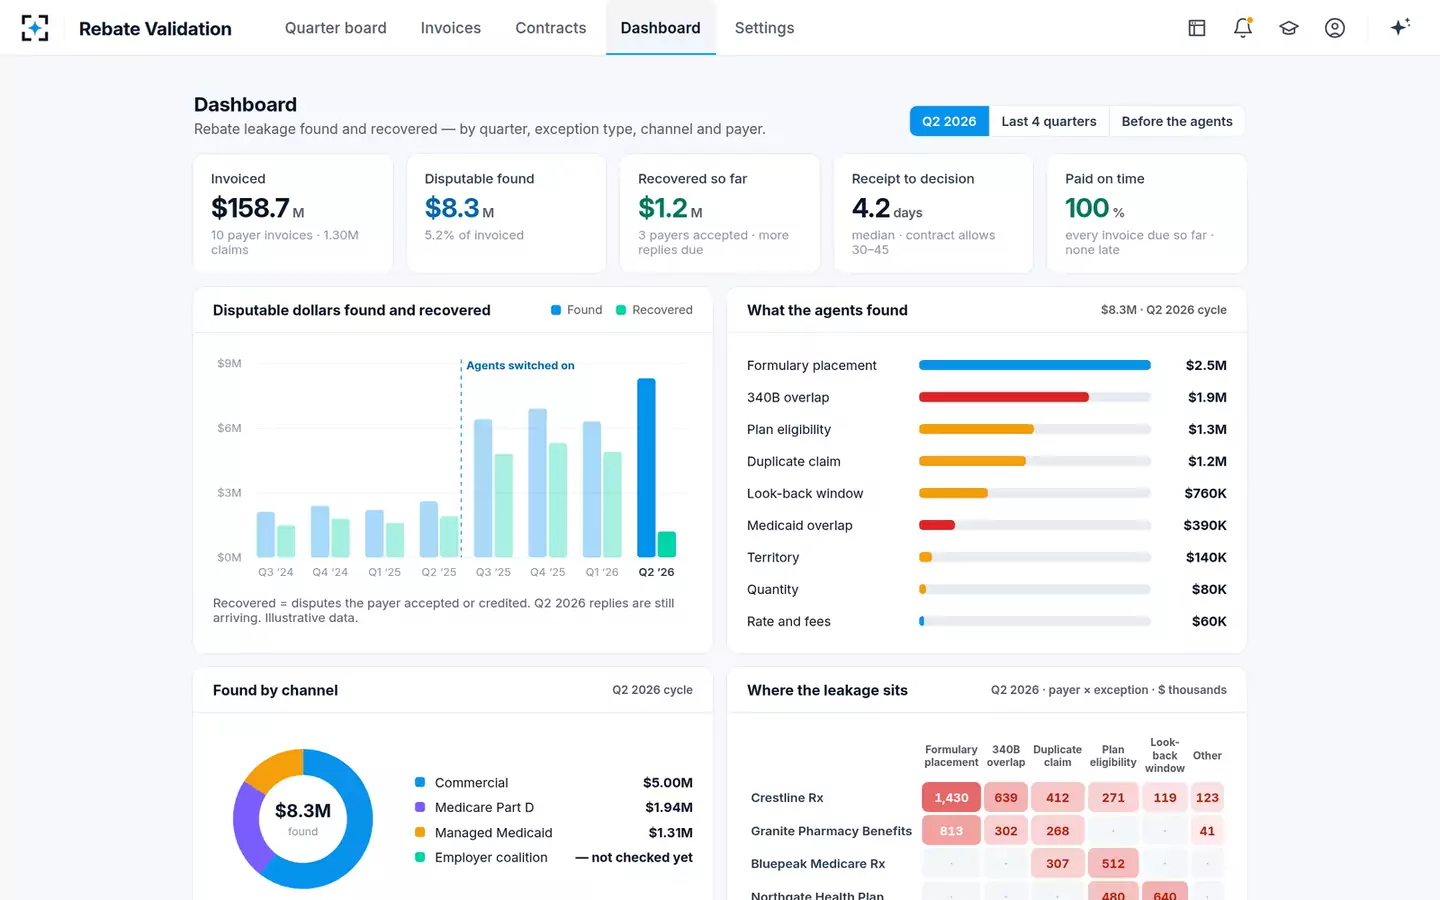Switch to Before the agents view
Screen dimensions: 1440x900
click(x=1177, y=121)
